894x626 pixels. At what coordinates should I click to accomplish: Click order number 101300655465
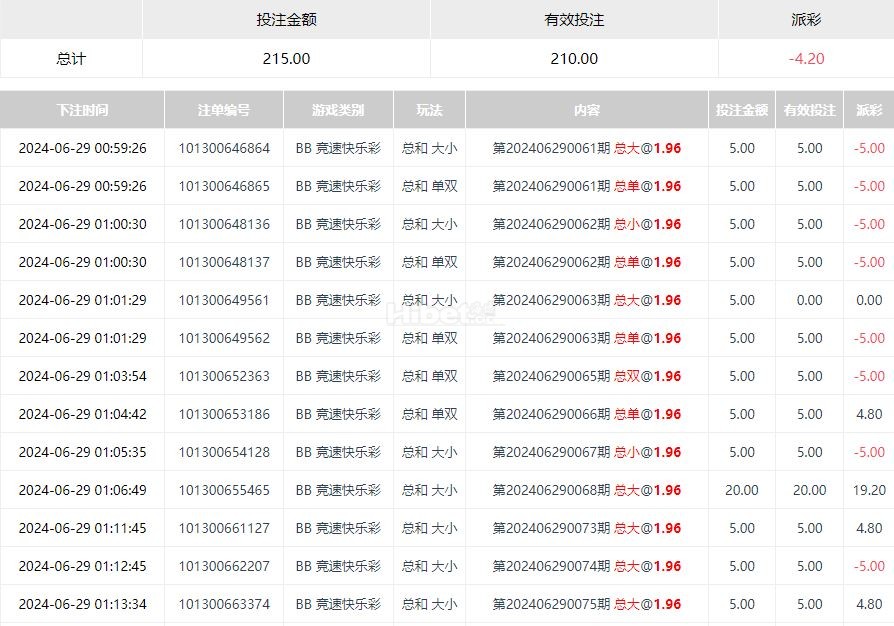point(224,490)
